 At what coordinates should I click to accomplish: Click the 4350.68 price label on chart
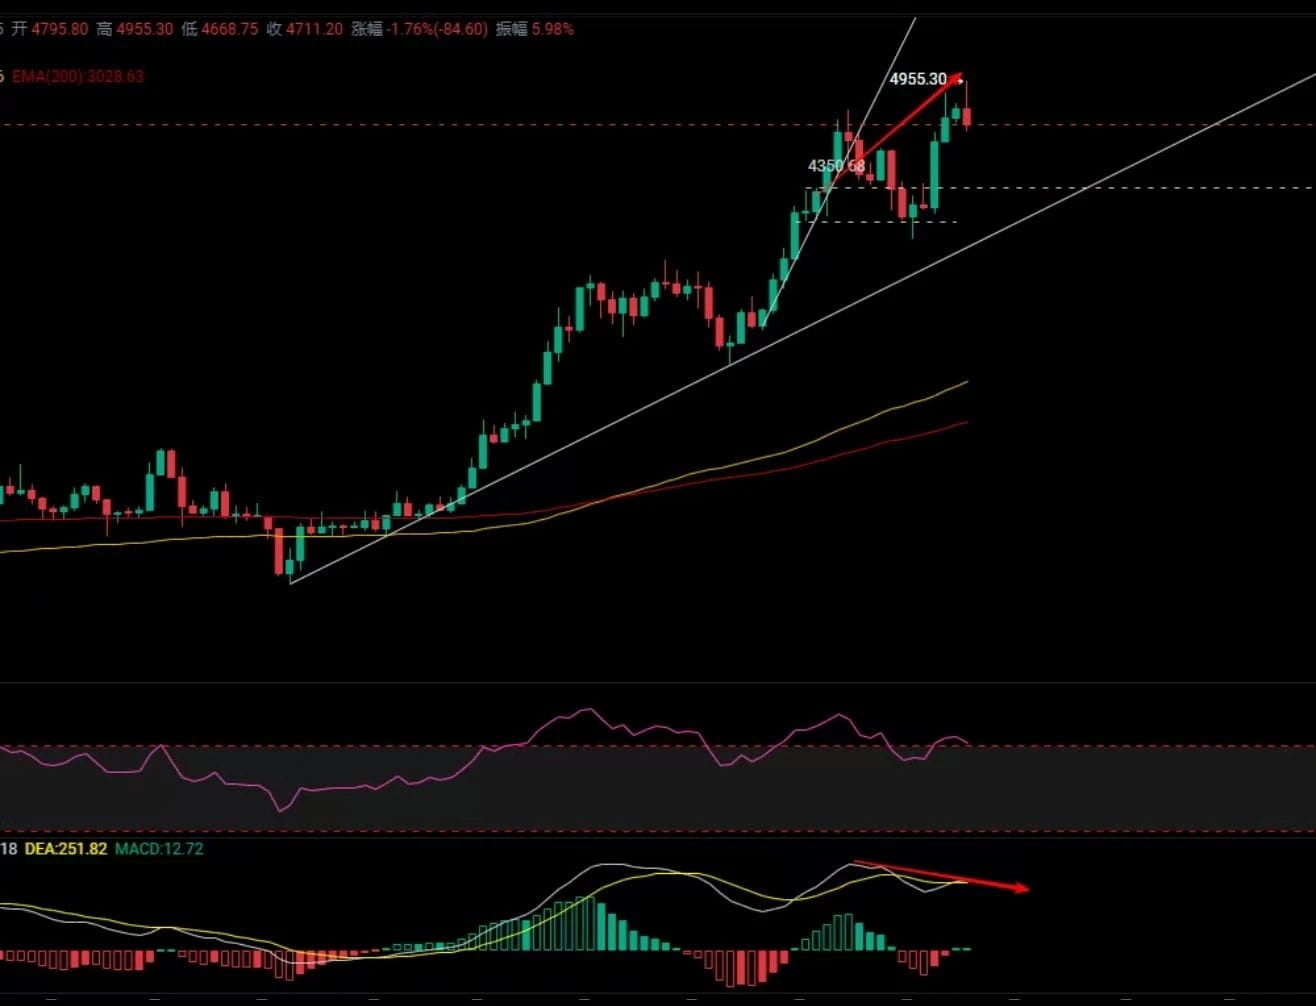tap(836, 166)
